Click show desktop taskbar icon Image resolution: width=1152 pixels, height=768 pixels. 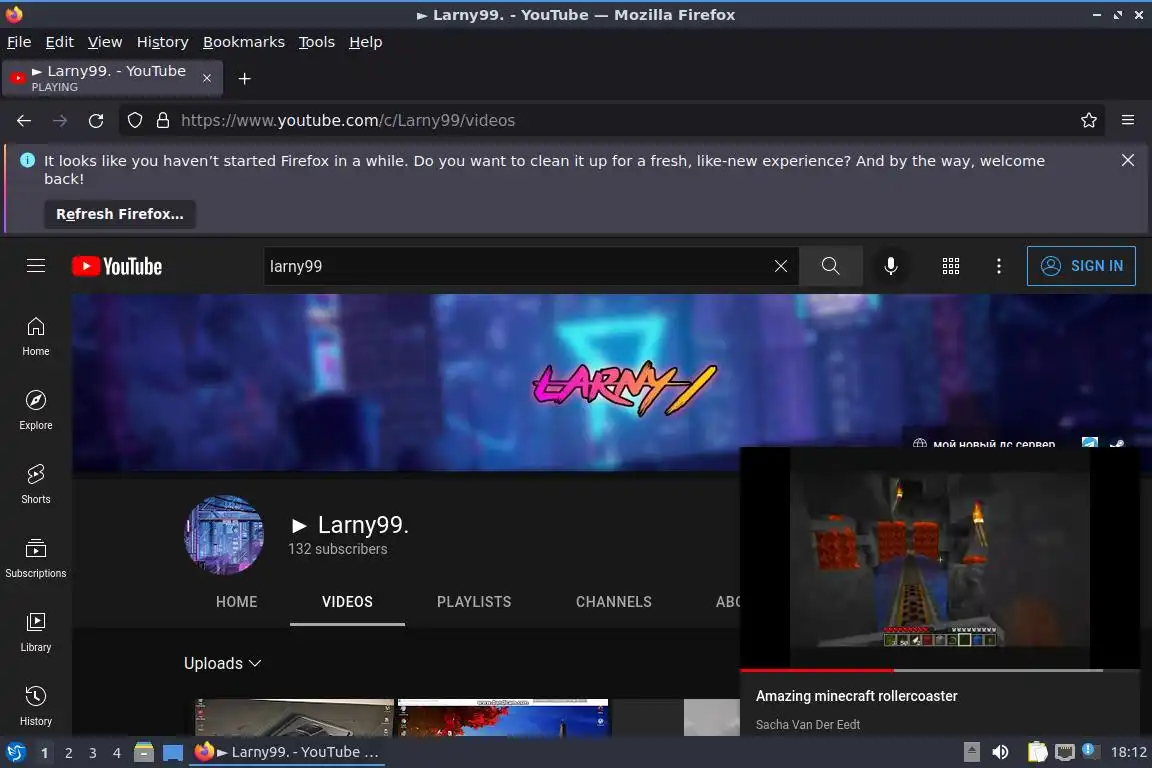tap(173, 753)
